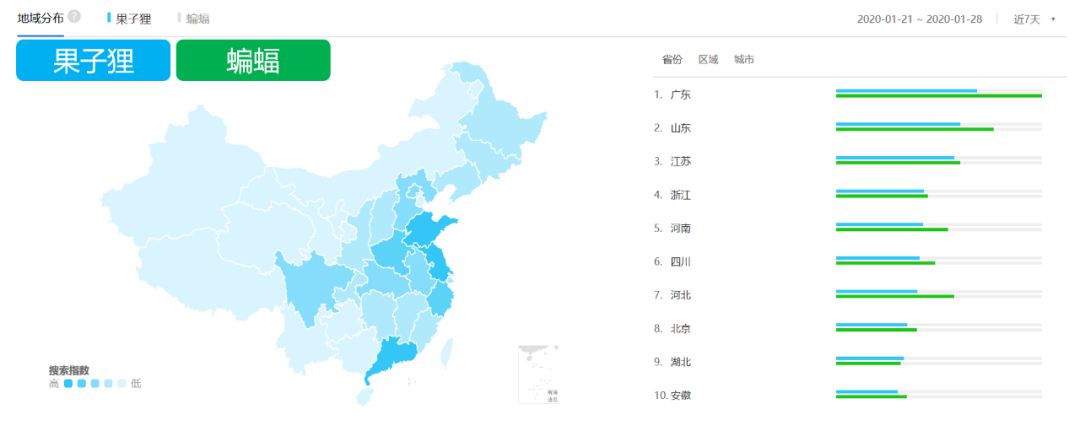The width and height of the screenshot is (1080, 431).
Task: Click the large green 蝙蝠 label
Action: 253,60
